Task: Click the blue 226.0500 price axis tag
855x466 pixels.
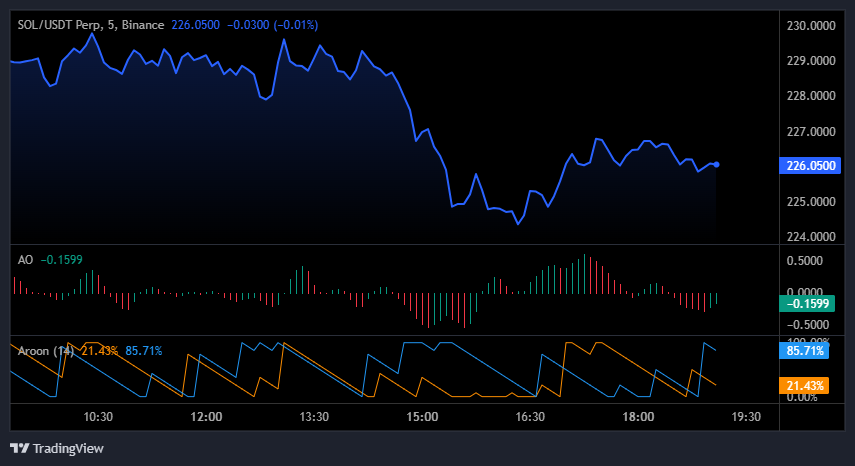Action: [810, 166]
